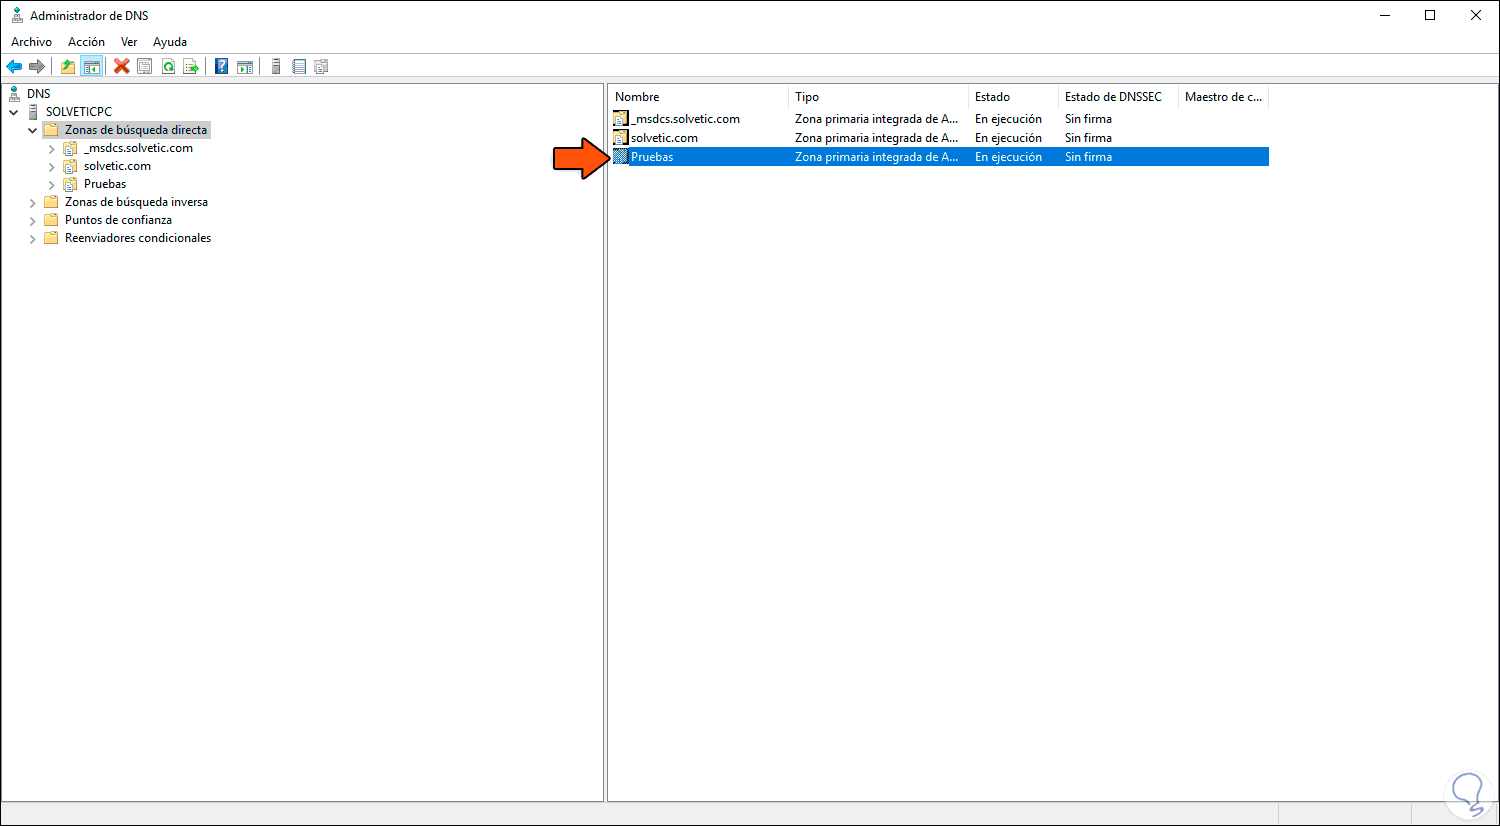Select solvetic.com label in tree
1500x826 pixels.
point(117,166)
